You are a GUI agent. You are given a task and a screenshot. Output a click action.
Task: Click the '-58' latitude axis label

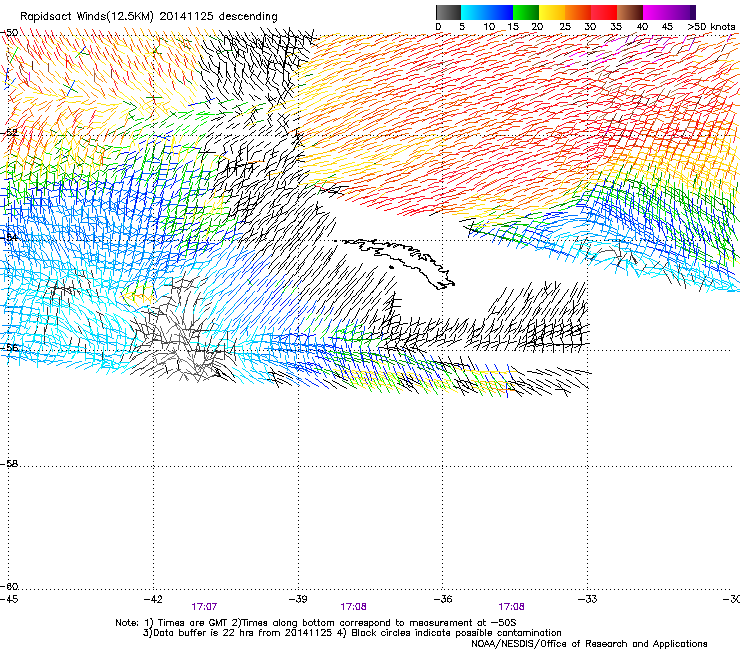(x=9, y=464)
